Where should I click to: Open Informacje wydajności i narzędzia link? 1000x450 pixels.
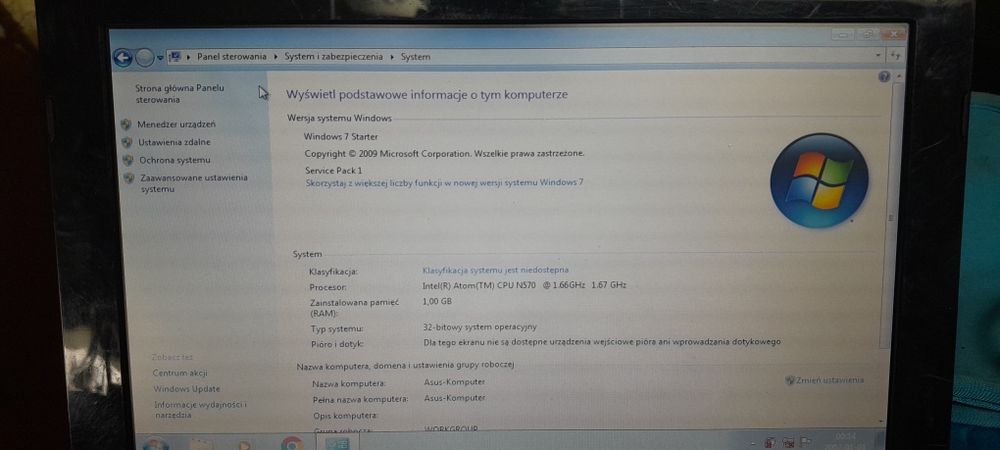pyautogui.click(x=200, y=410)
